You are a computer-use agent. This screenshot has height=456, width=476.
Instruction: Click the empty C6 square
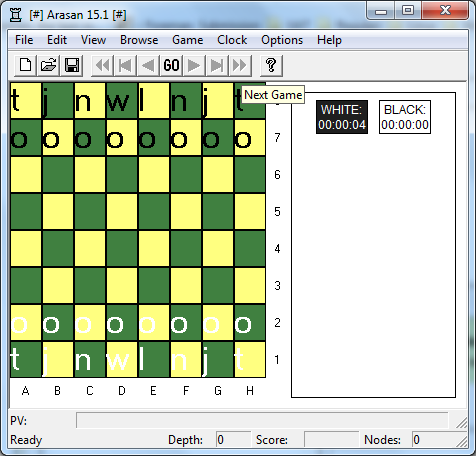pyautogui.click(x=90, y=175)
